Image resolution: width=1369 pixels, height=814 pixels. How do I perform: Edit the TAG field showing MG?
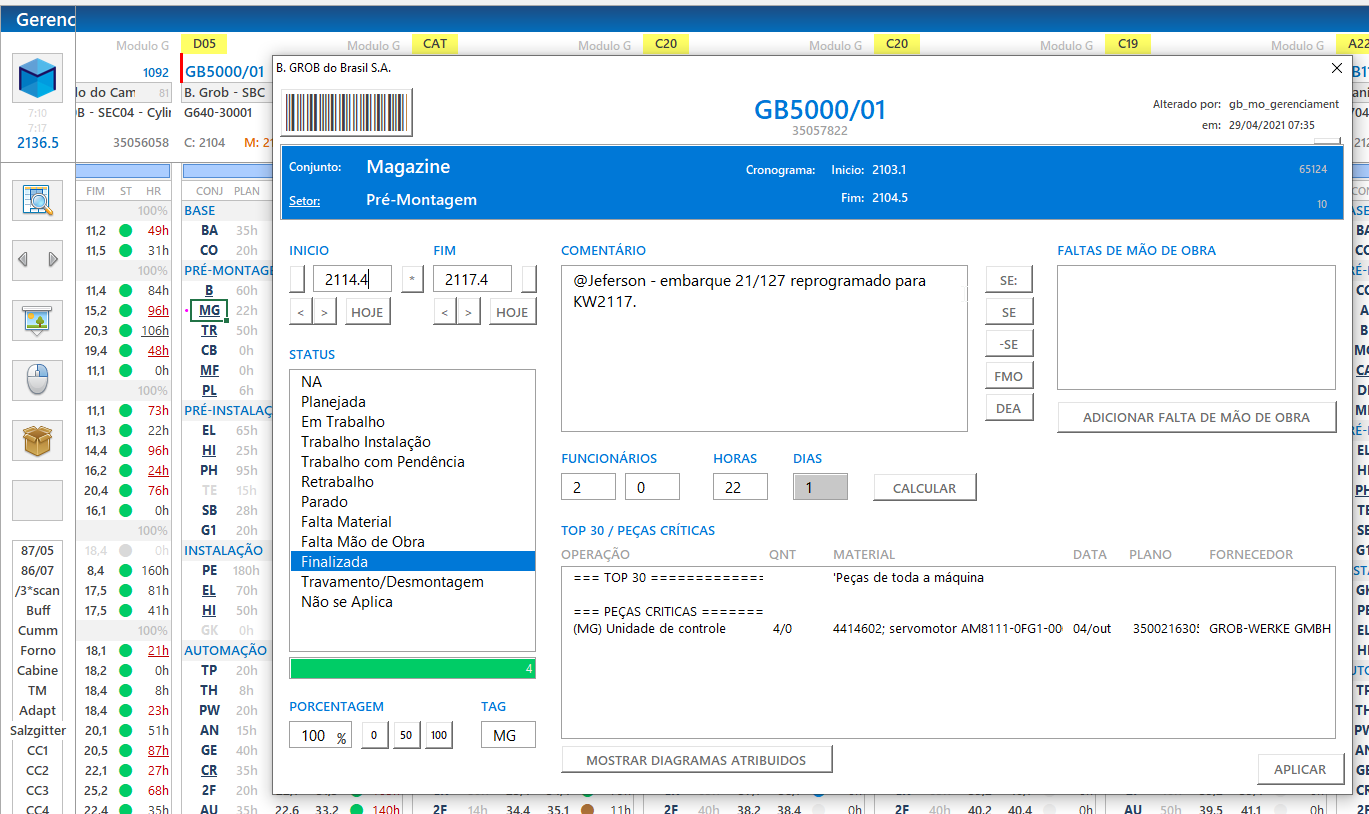[x=508, y=735]
